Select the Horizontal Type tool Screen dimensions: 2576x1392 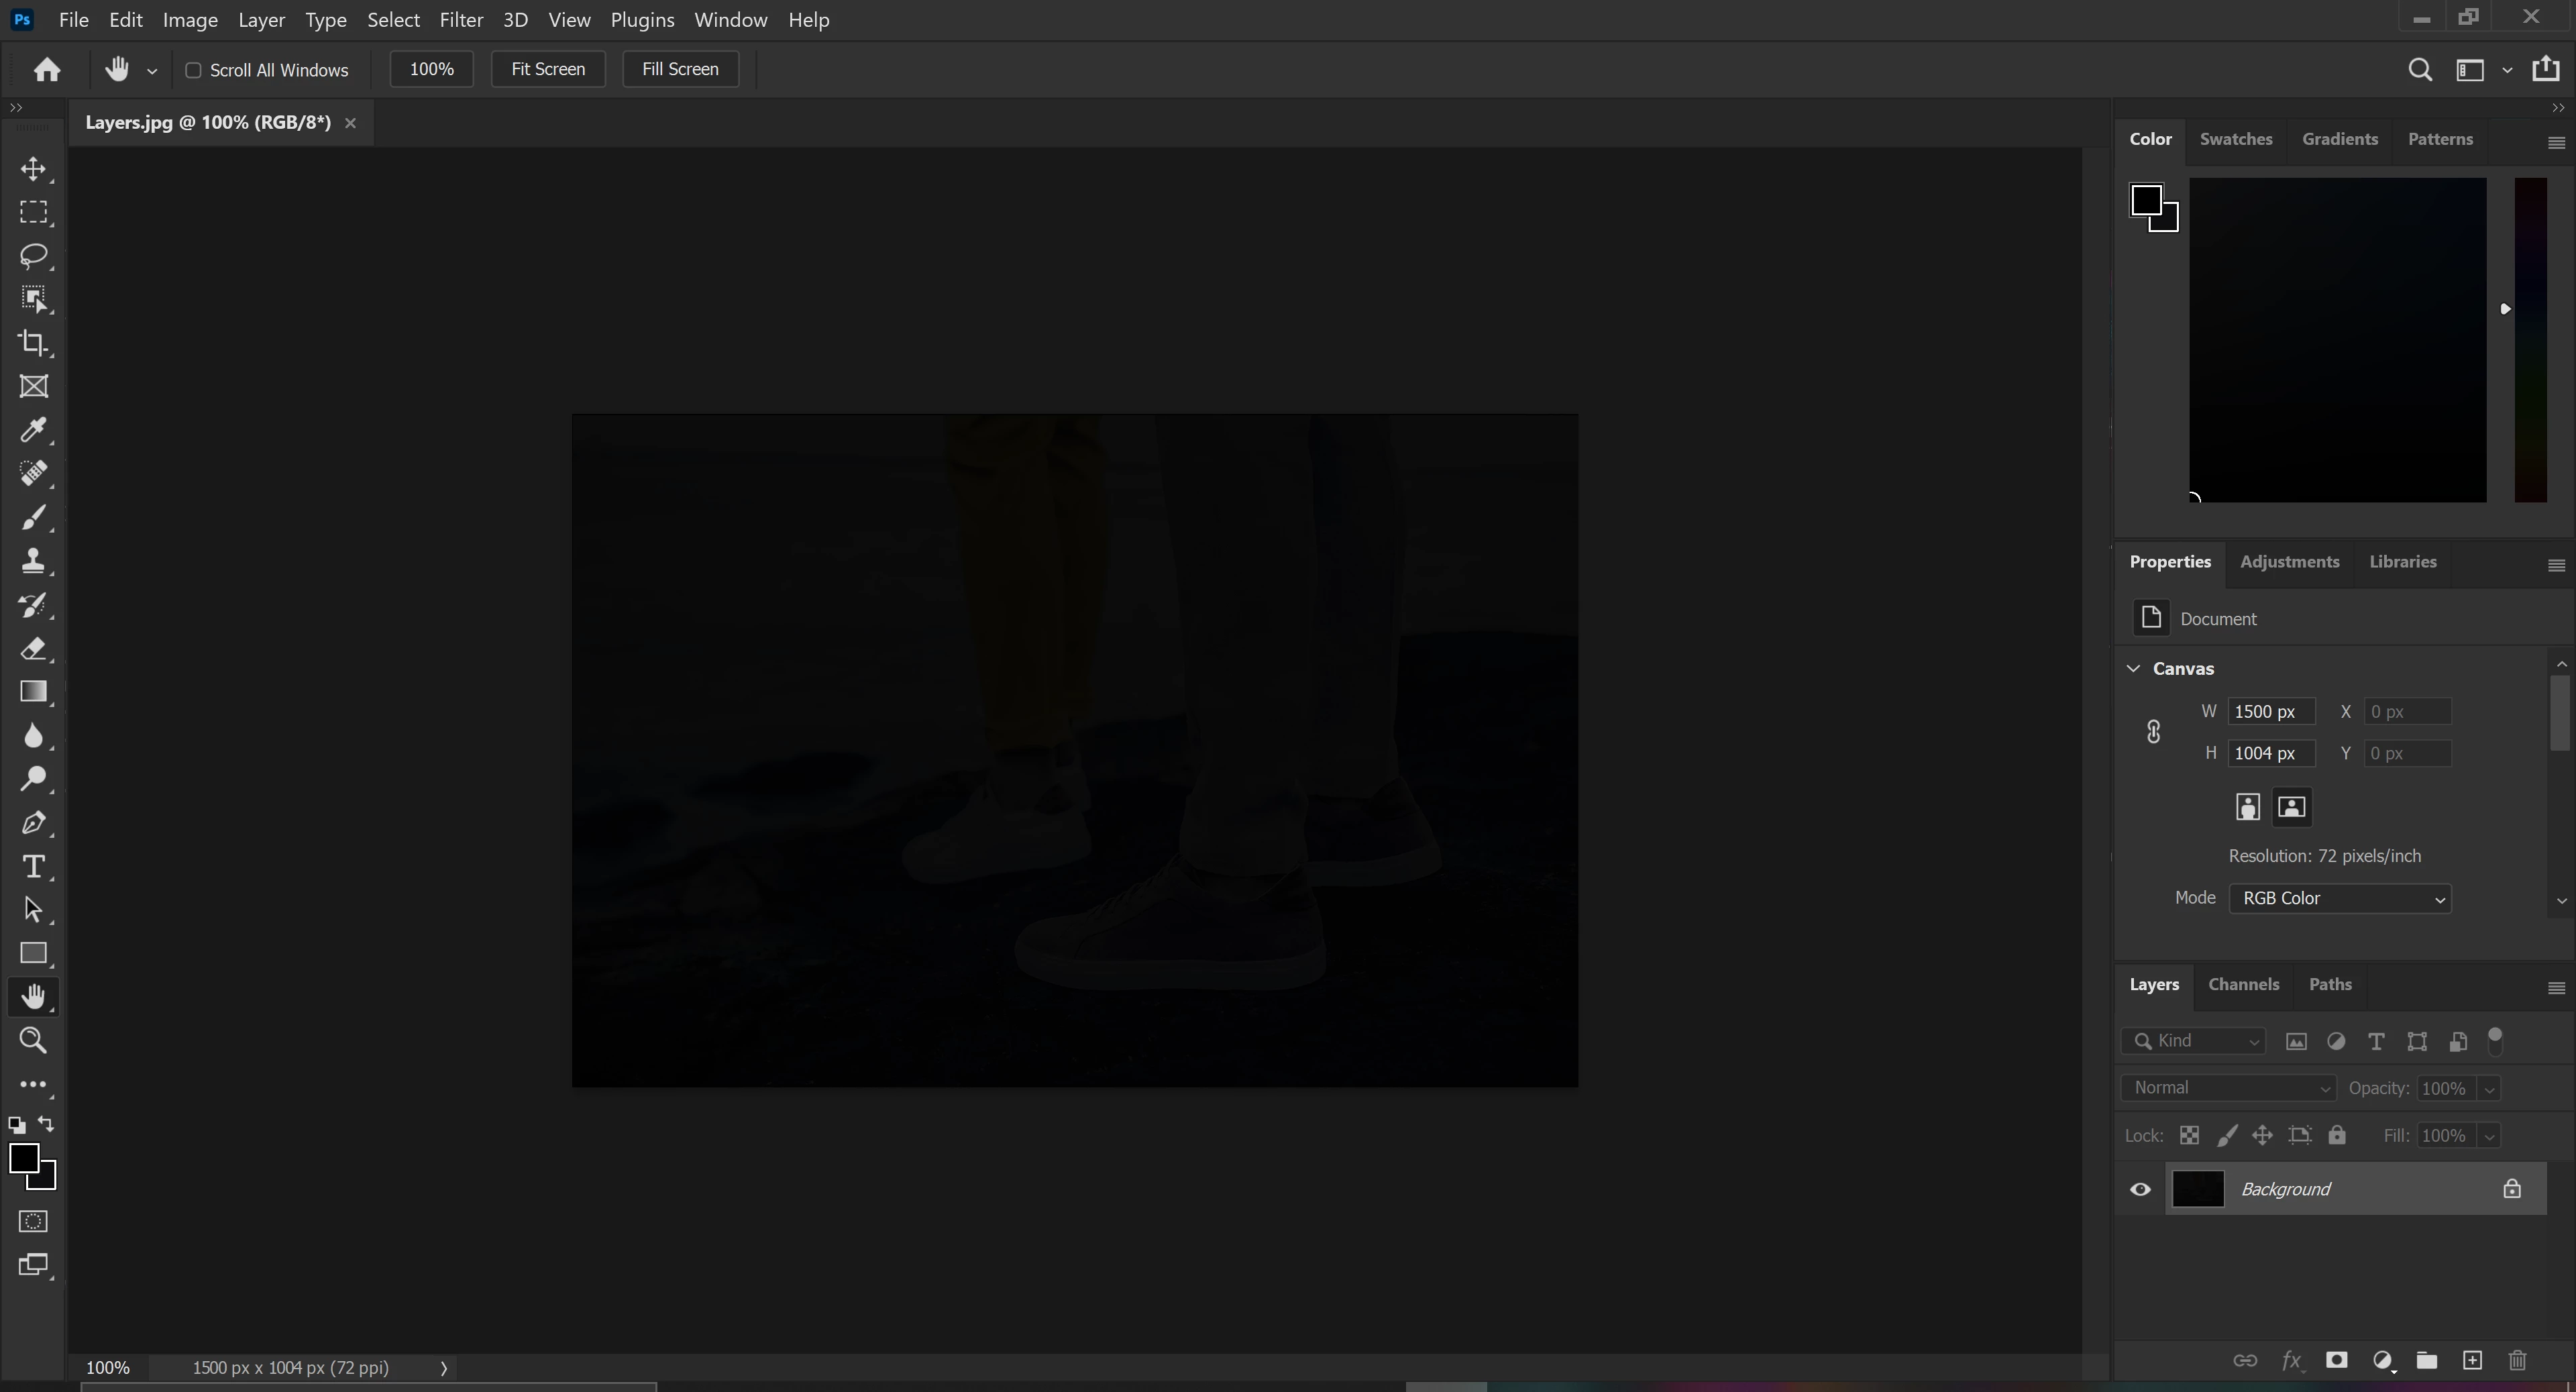33,866
